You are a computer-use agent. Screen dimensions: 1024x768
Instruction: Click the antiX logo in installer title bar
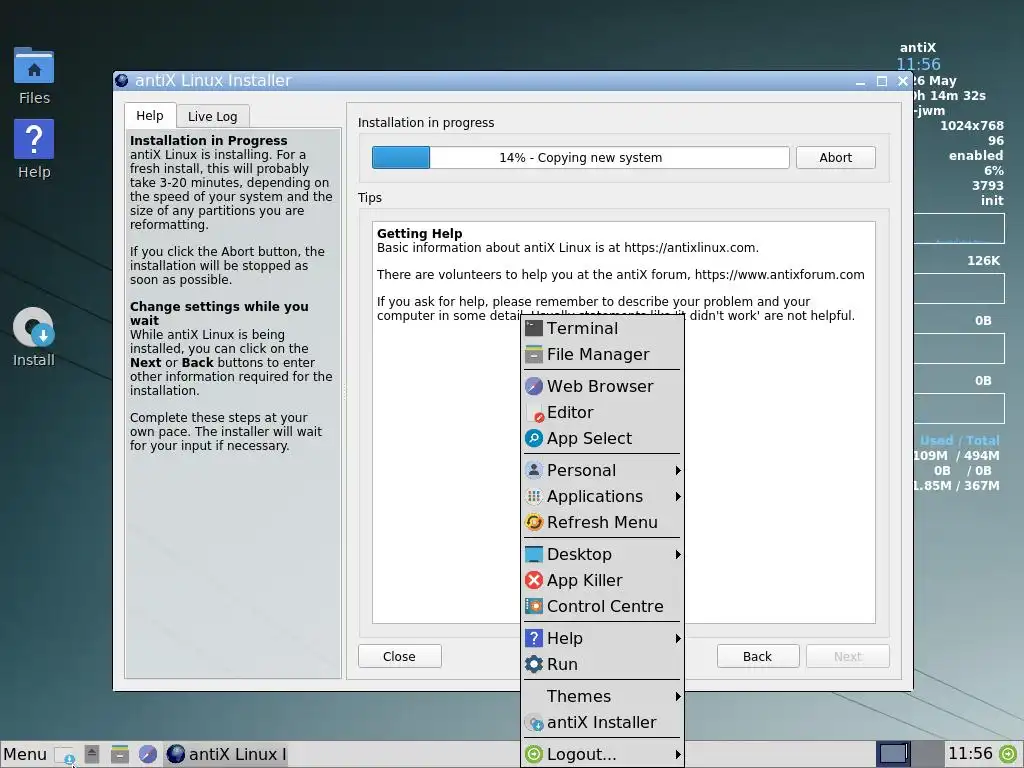pyautogui.click(x=121, y=81)
